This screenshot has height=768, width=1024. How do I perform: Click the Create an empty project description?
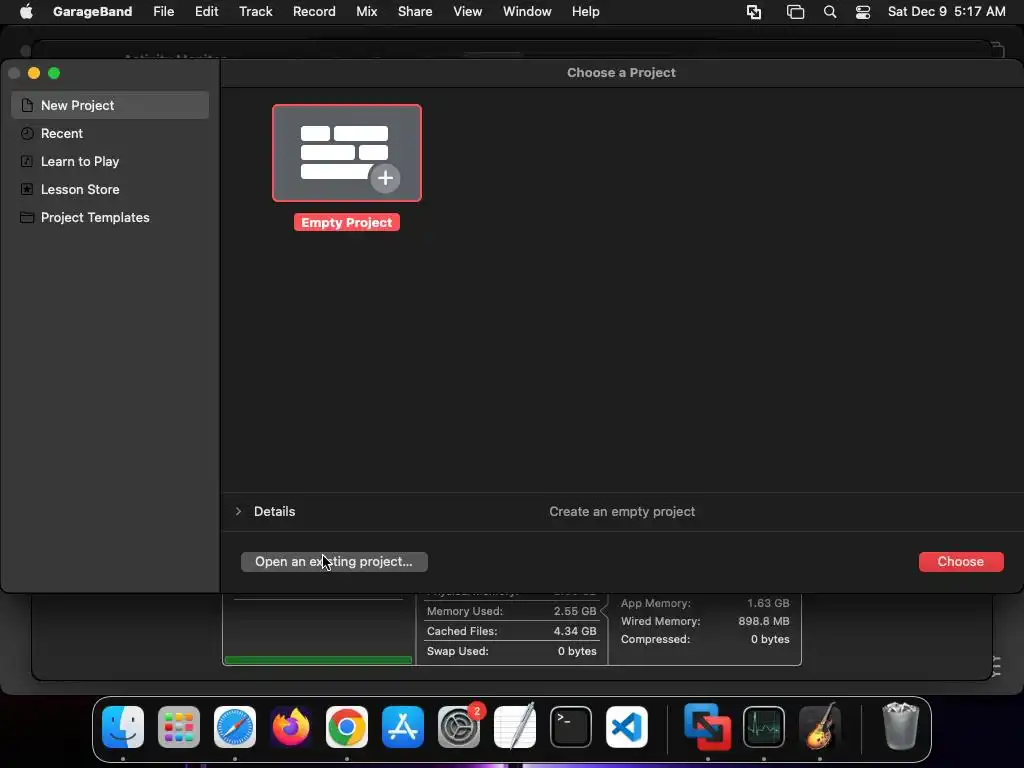tap(622, 511)
